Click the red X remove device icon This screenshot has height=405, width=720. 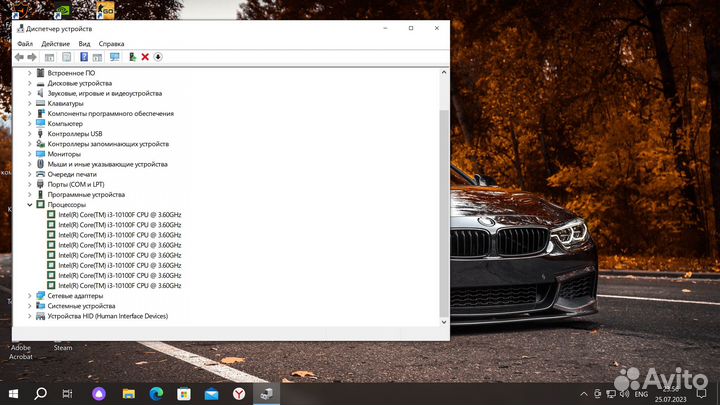(x=145, y=57)
